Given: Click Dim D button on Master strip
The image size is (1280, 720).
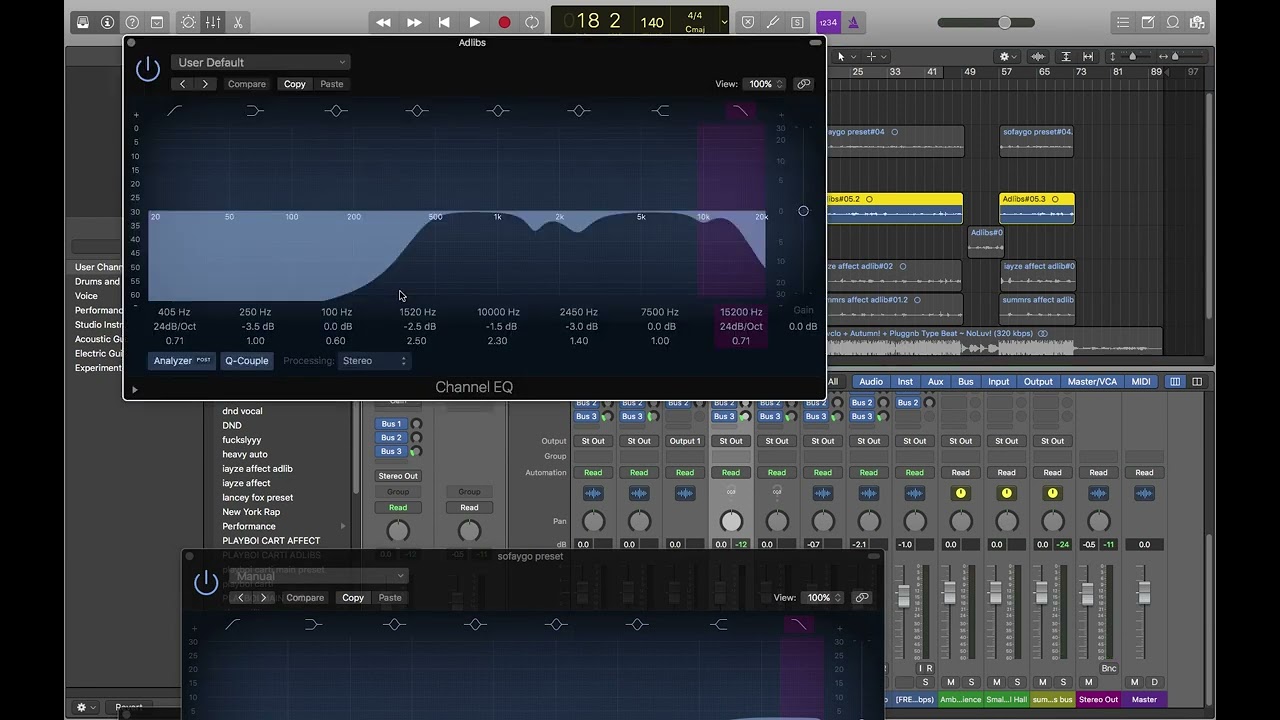Looking at the screenshot, I should [1154, 682].
